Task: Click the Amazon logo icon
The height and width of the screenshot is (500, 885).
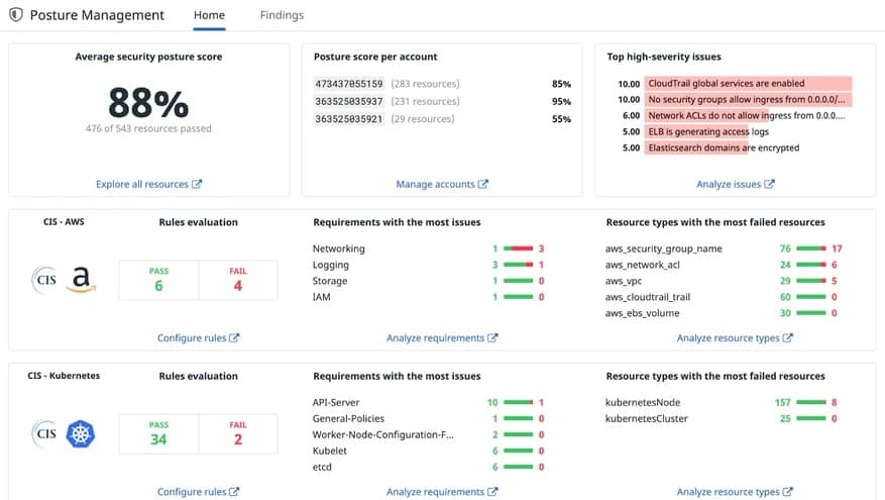Action: [81, 280]
